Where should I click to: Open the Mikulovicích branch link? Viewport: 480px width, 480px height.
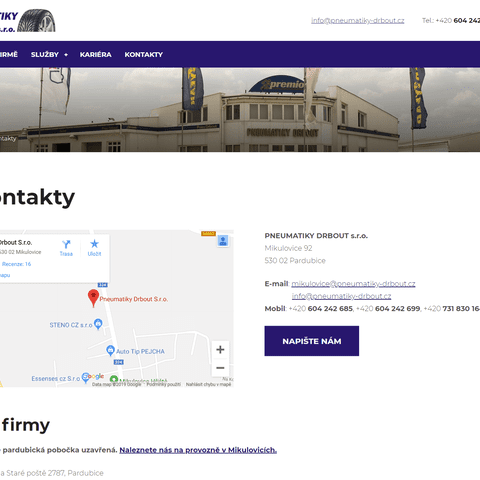click(198, 450)
